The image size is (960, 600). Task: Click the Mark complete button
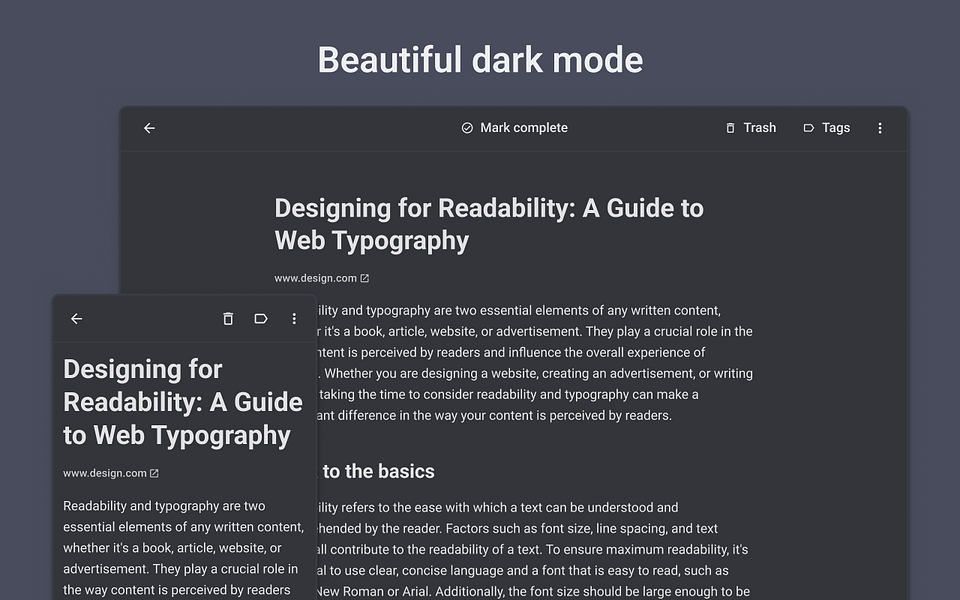pyautogui.click(x=514, y=128)
